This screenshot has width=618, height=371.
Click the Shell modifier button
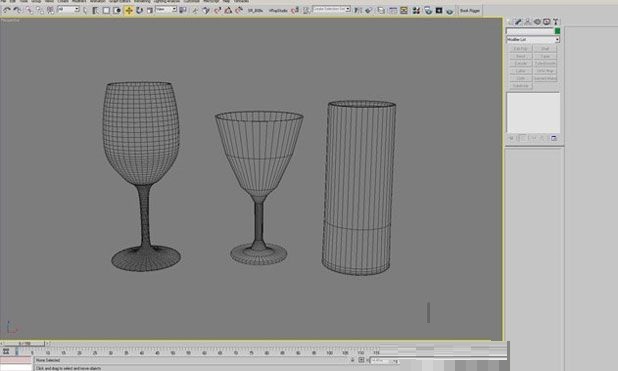click(x=545, y=48)
